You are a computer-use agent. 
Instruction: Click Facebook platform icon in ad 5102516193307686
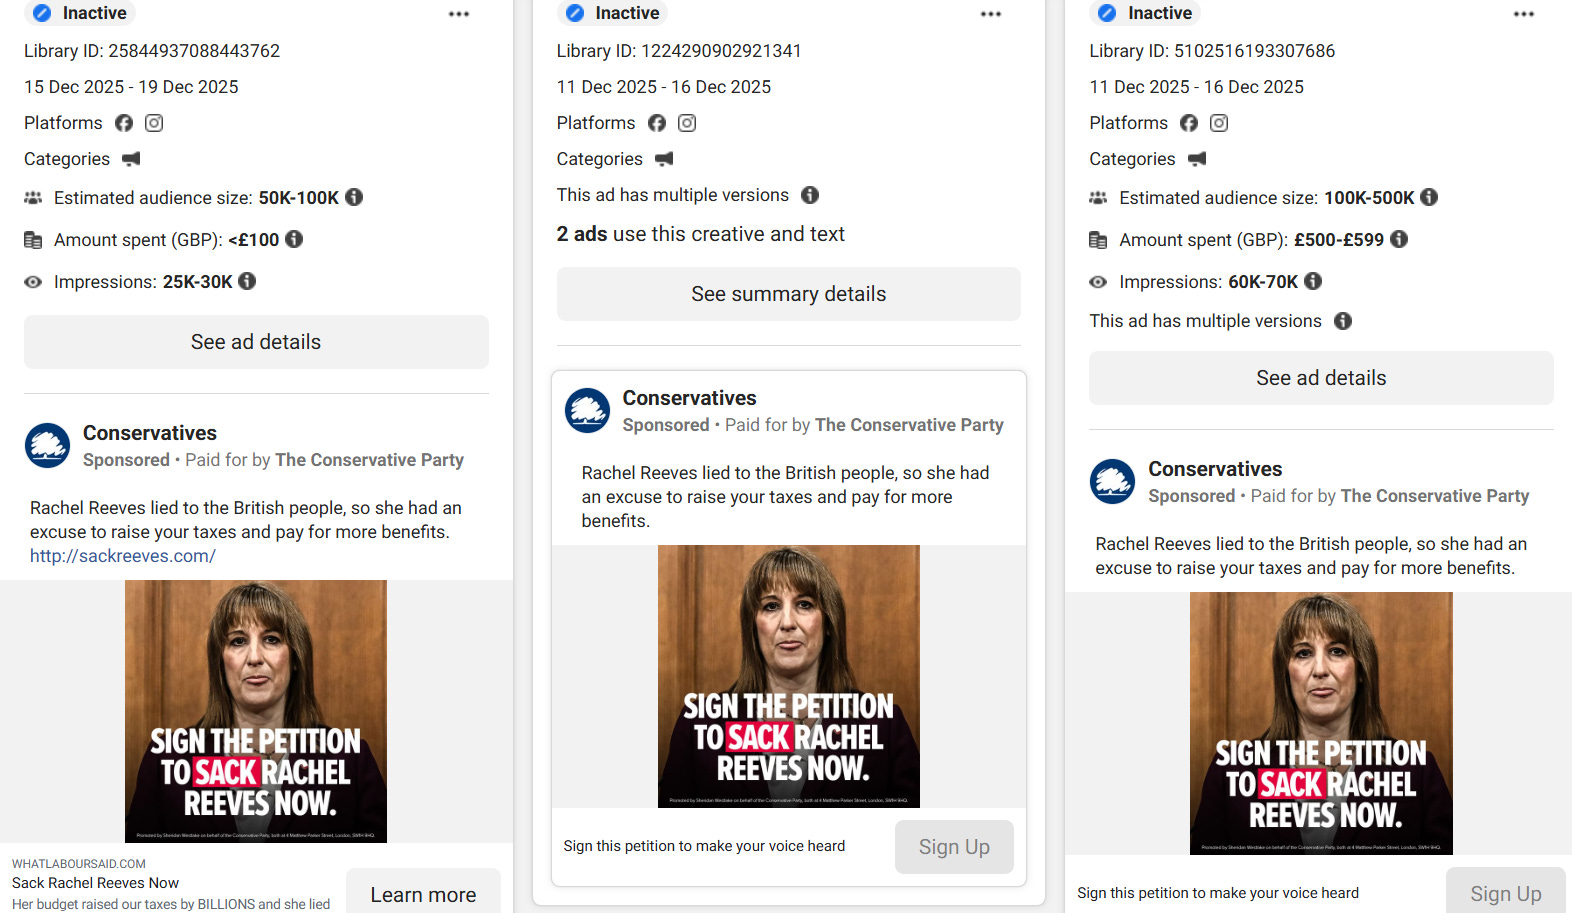1189,123
